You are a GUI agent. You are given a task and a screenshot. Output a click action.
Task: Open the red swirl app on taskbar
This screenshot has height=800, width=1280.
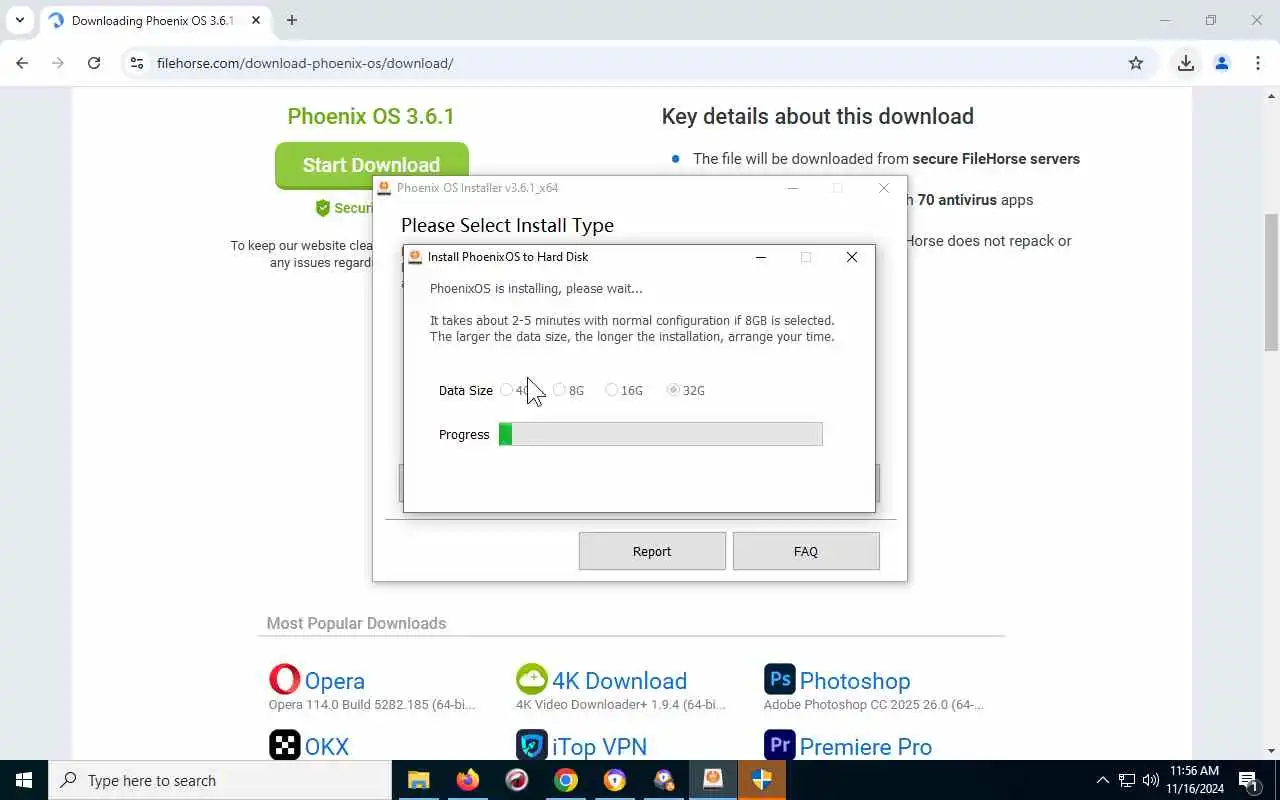516,780
